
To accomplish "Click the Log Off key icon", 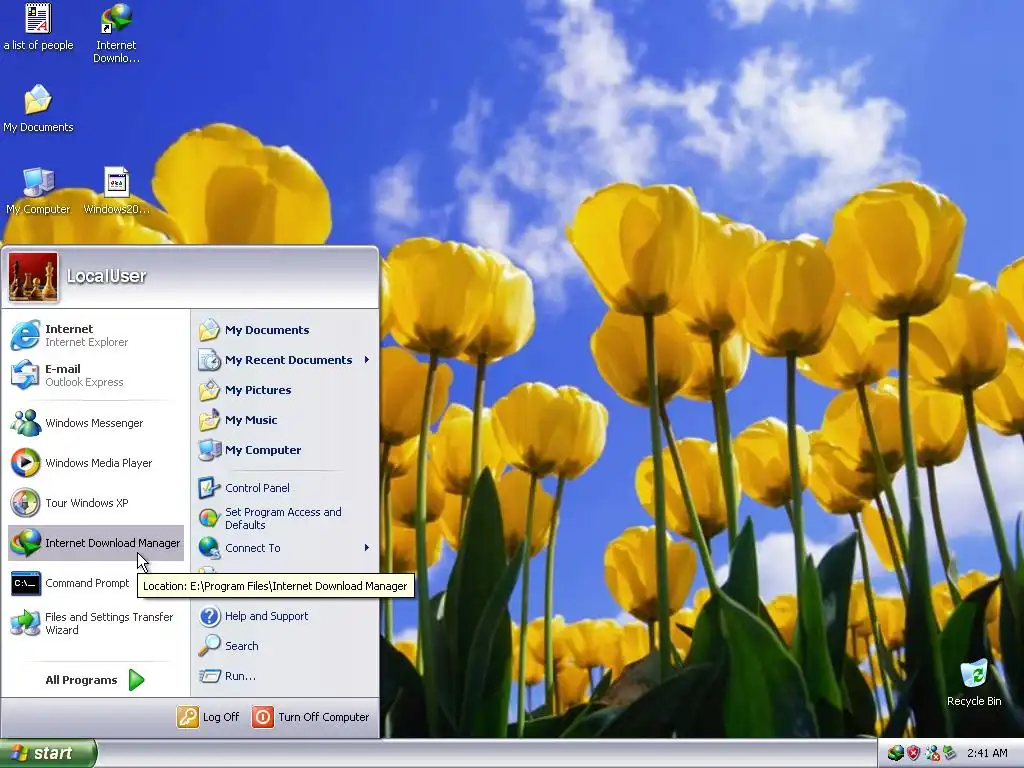I will coord(187,717).
